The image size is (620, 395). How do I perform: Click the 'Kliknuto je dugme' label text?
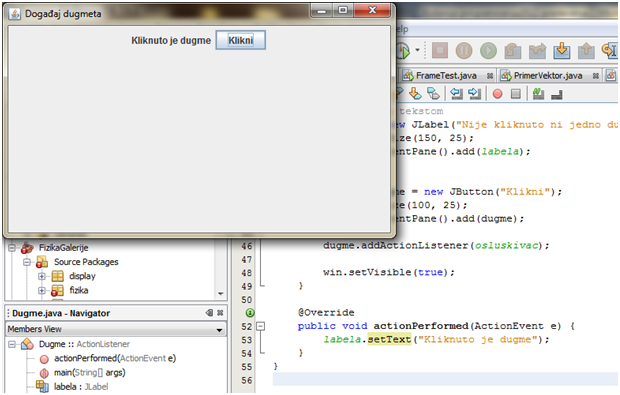pos(171,41)
